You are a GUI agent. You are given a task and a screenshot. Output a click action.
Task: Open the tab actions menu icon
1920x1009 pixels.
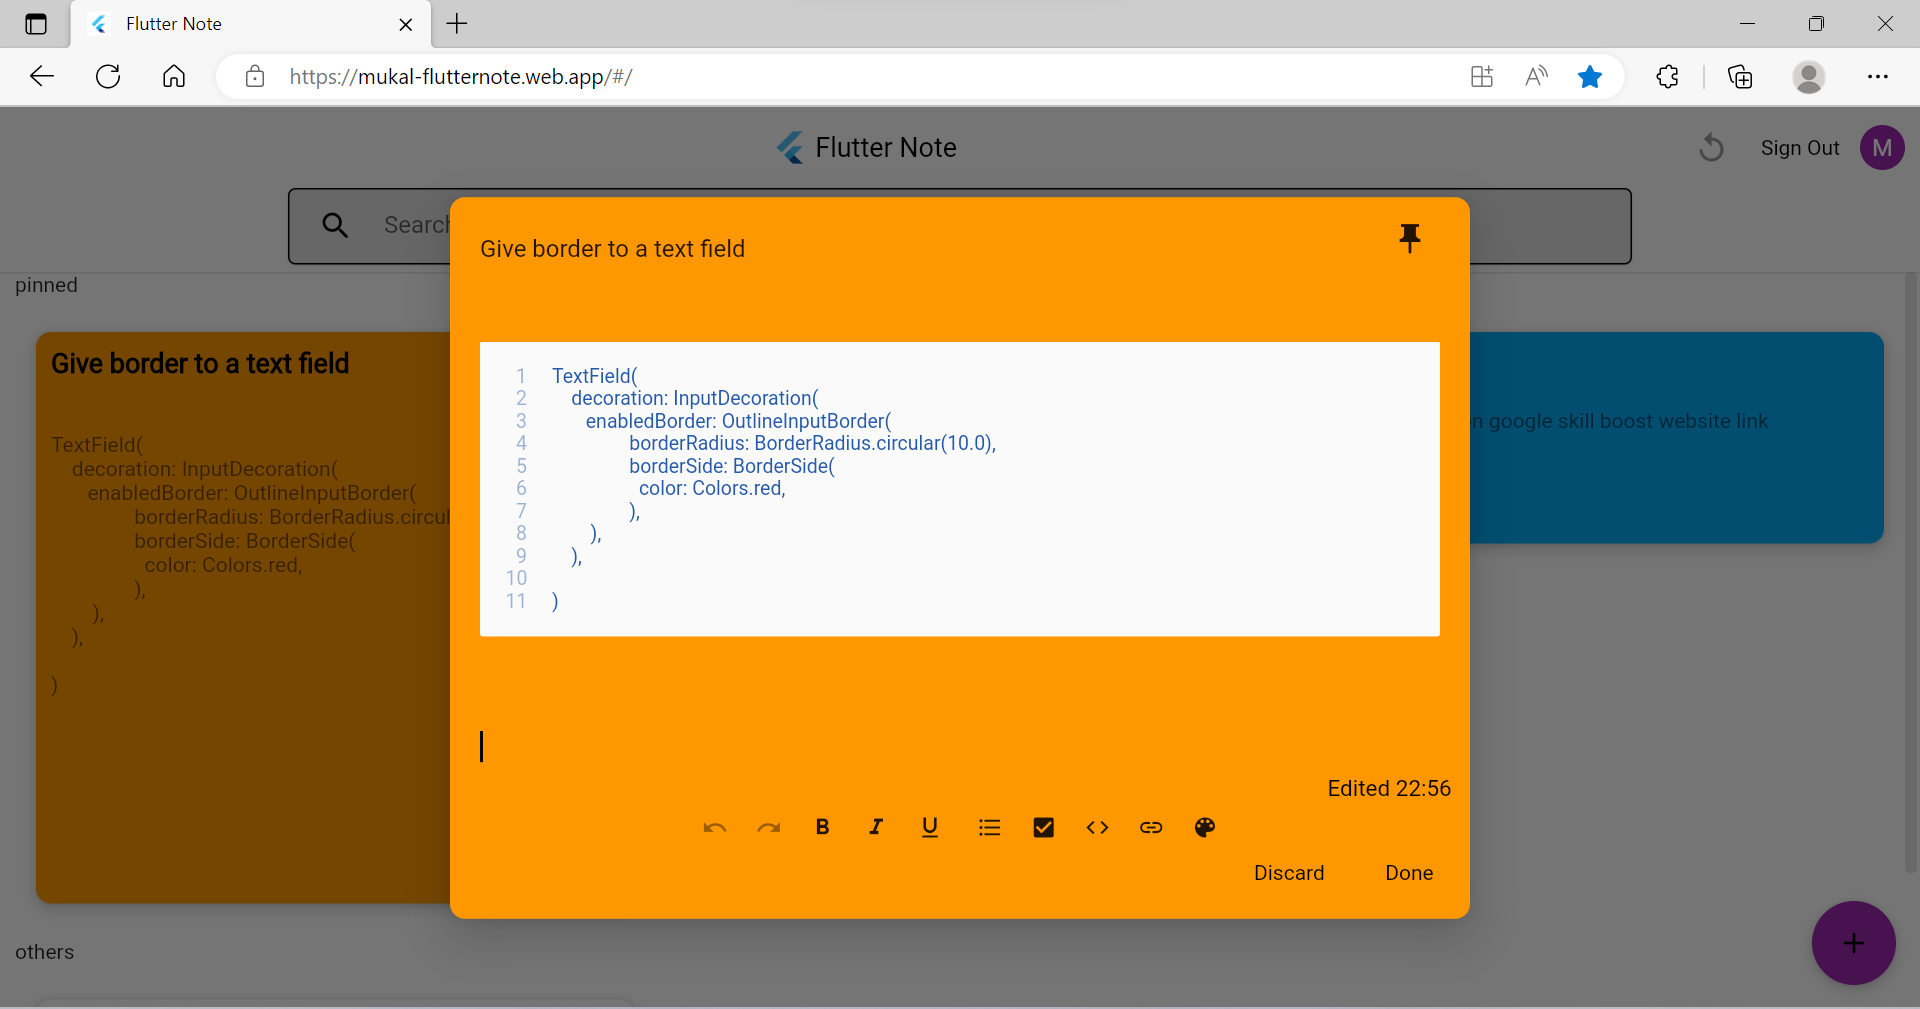click(36, 24)
